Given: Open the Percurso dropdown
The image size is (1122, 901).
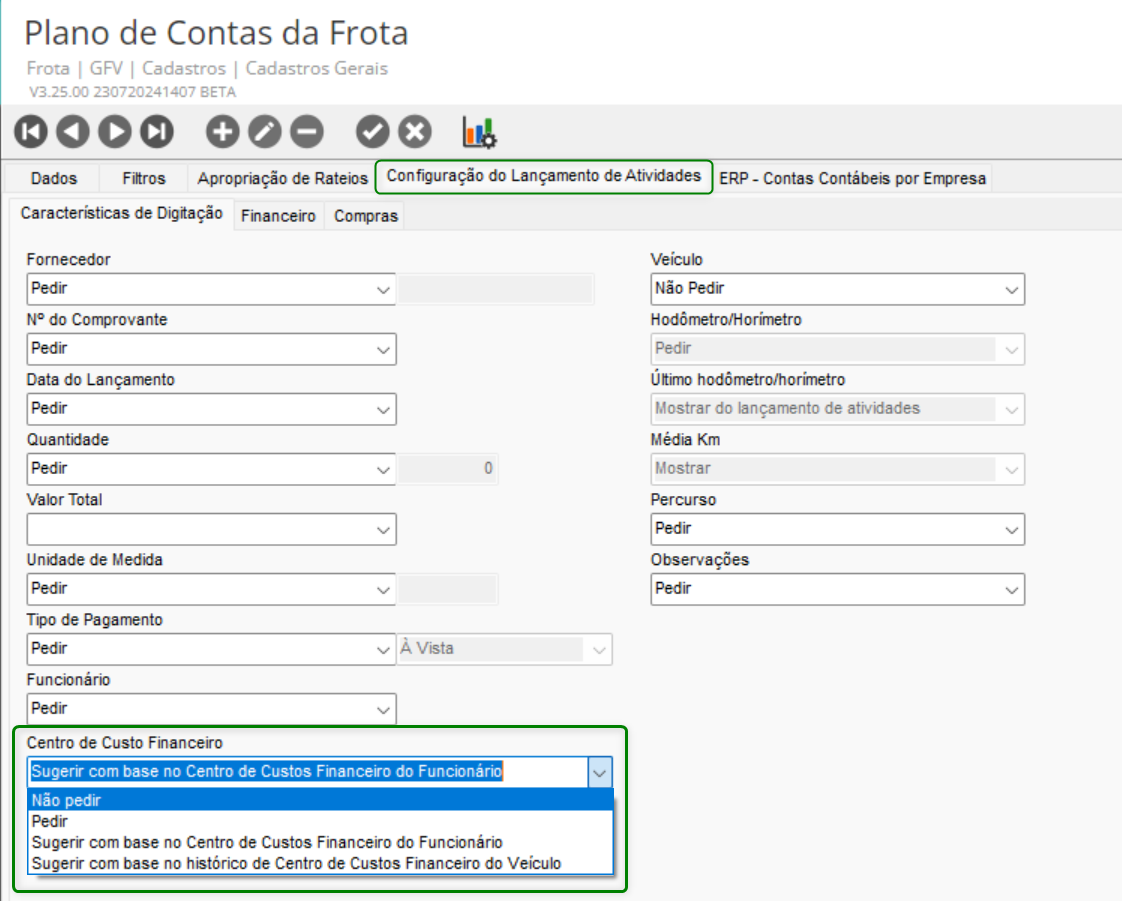Looking at the screenshot, I should pos(1011,529).
